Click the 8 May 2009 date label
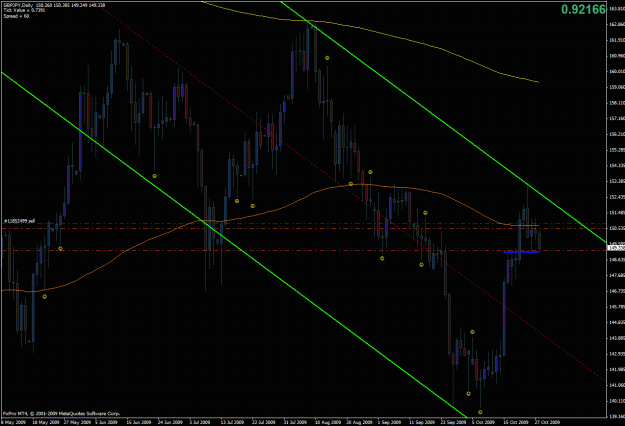 click(x=14, y=422)
